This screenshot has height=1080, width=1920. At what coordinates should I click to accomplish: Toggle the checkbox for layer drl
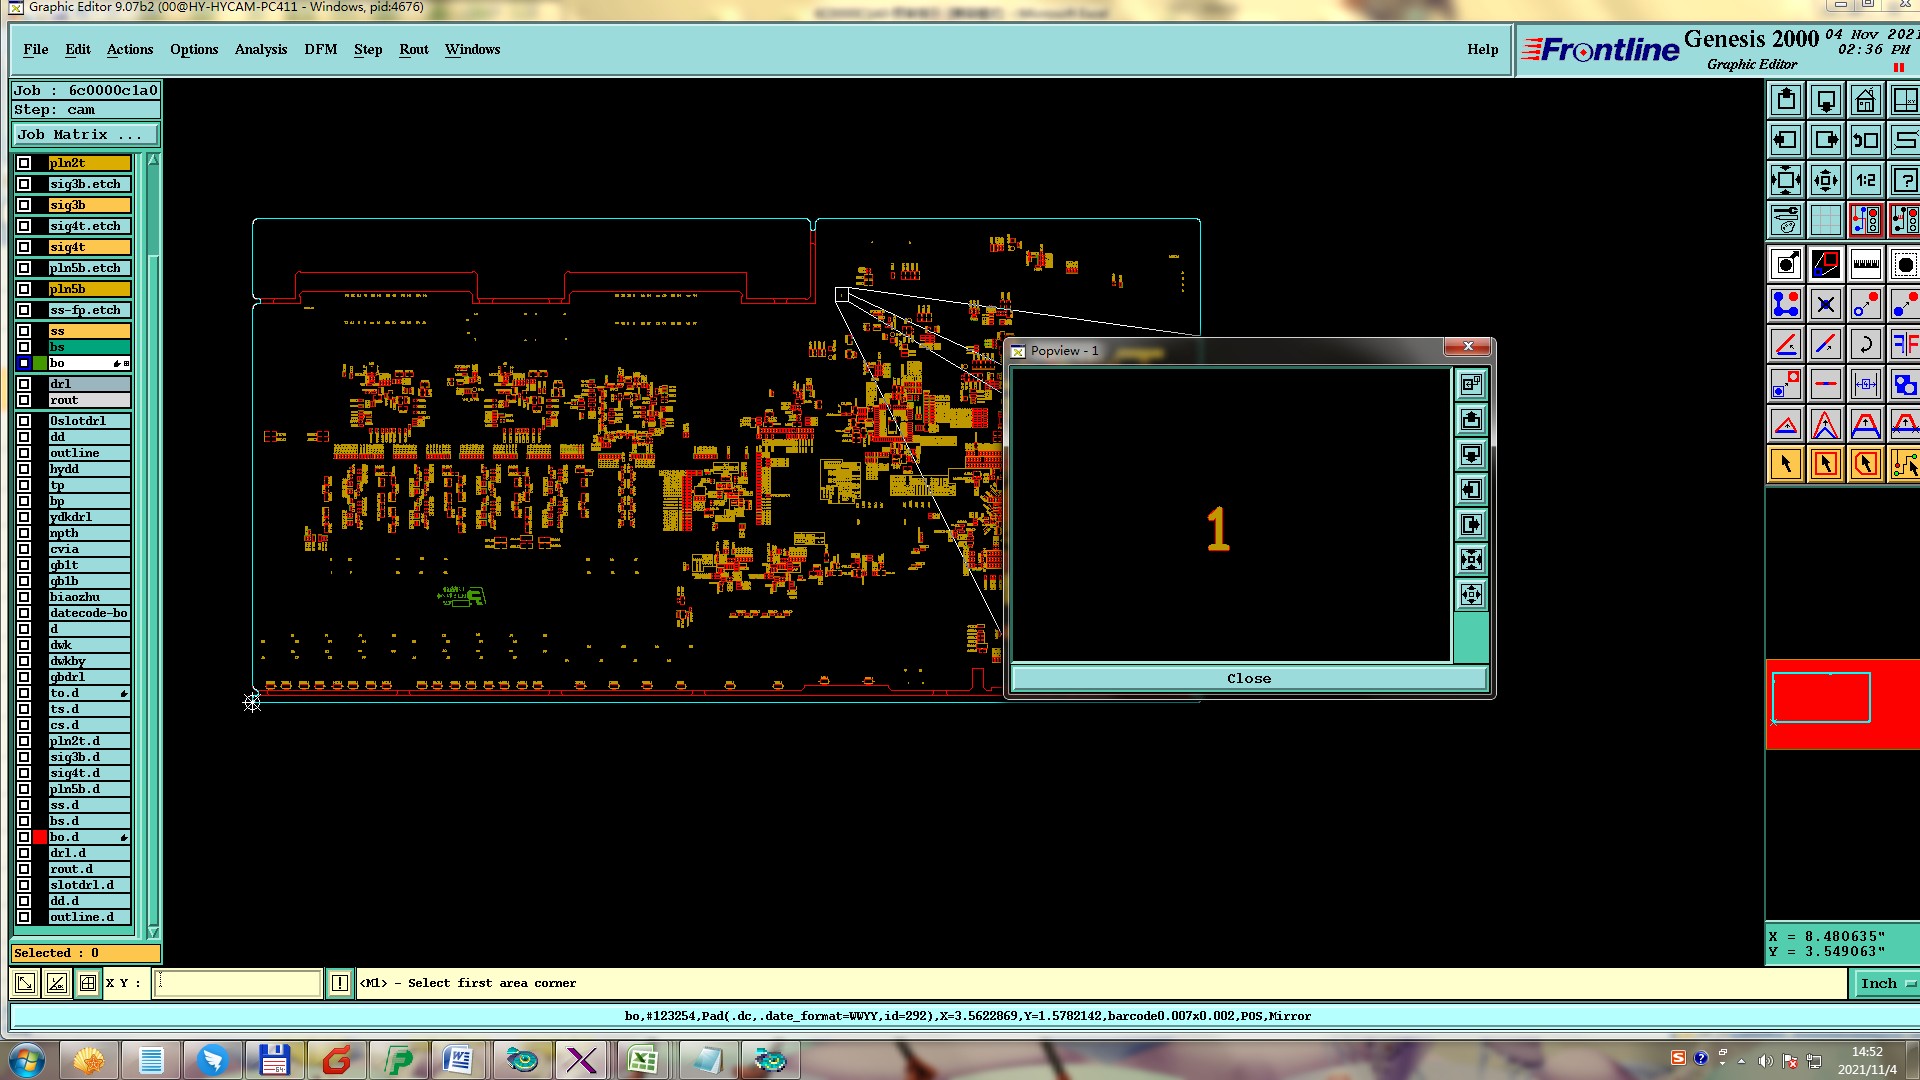(x=24, y=384)
